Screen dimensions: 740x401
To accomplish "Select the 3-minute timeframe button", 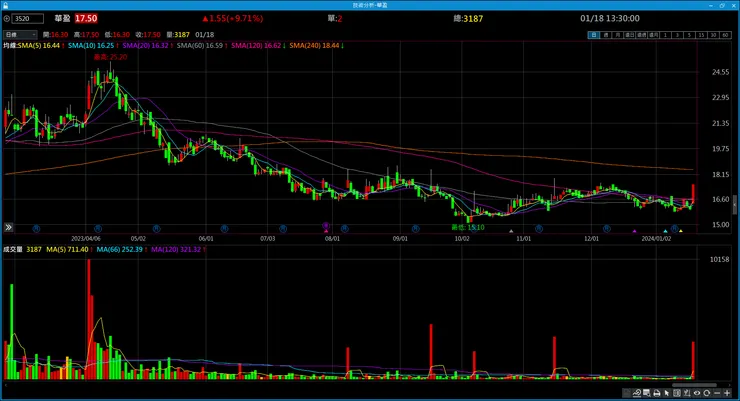I will [x=677, y=35].
